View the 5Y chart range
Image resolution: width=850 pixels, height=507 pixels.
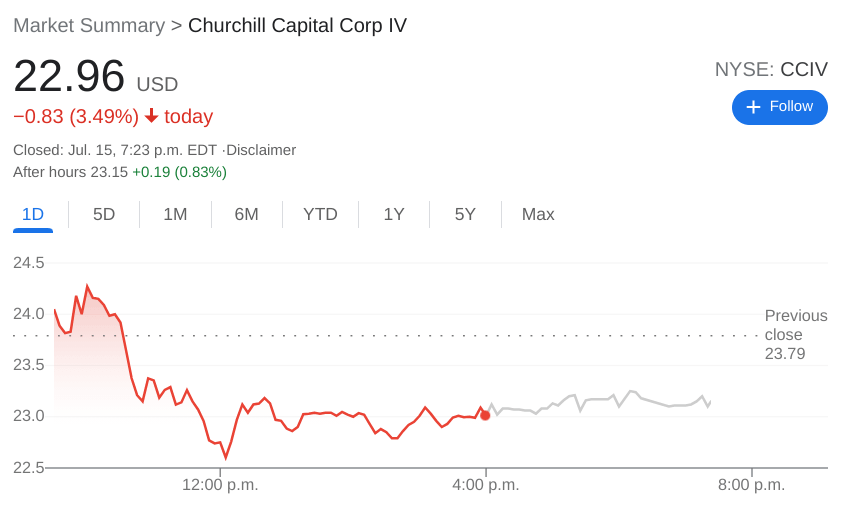pos(465,214)
